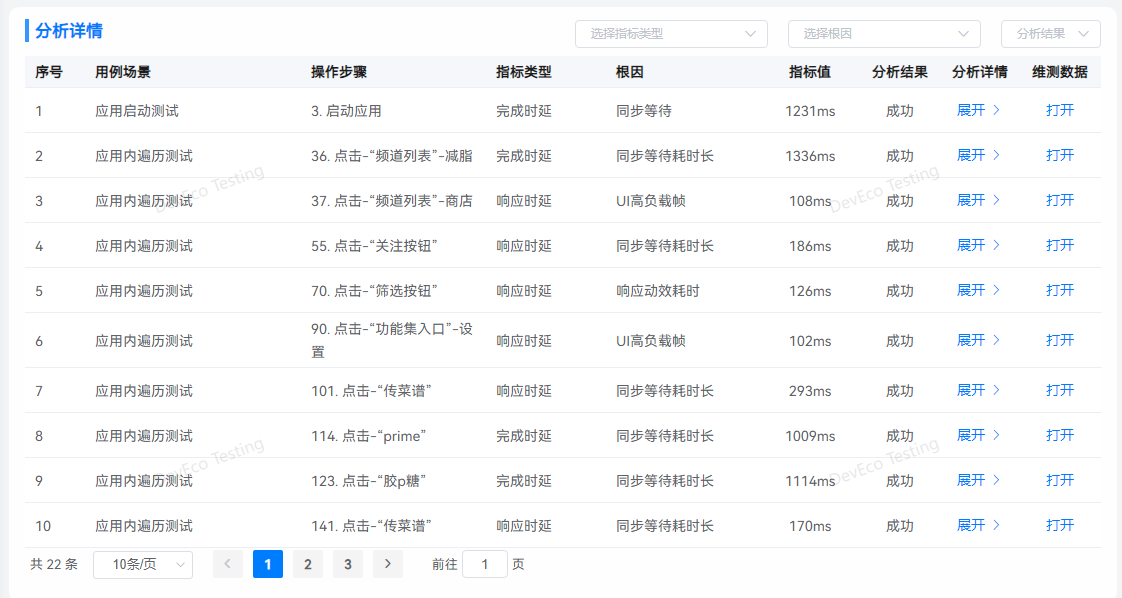Expand 展开 for row 10 传菜谱 step
The height and width of the screenshot is (598, 1122).
978,525
